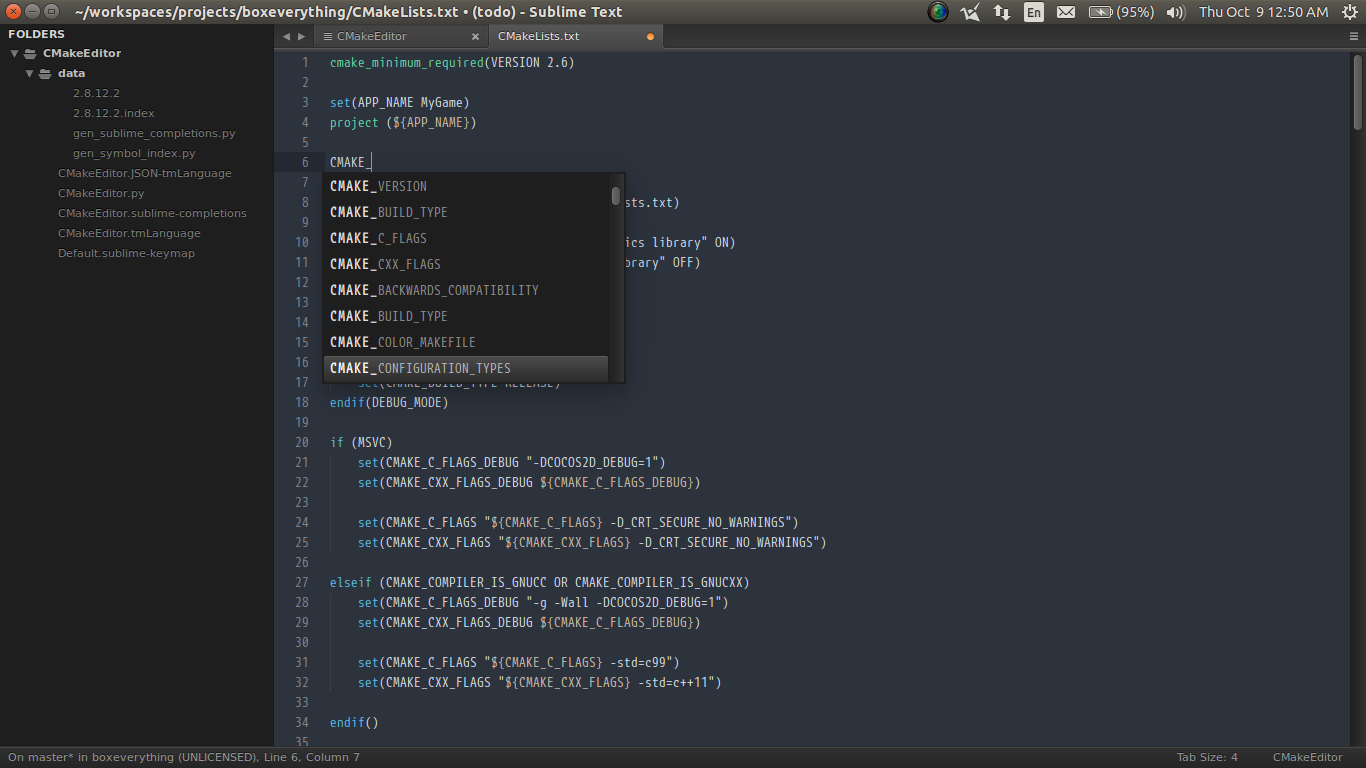Open the global Ubuntu indicator globe icon
This screenshot has width=1366, height=768.
937,13
